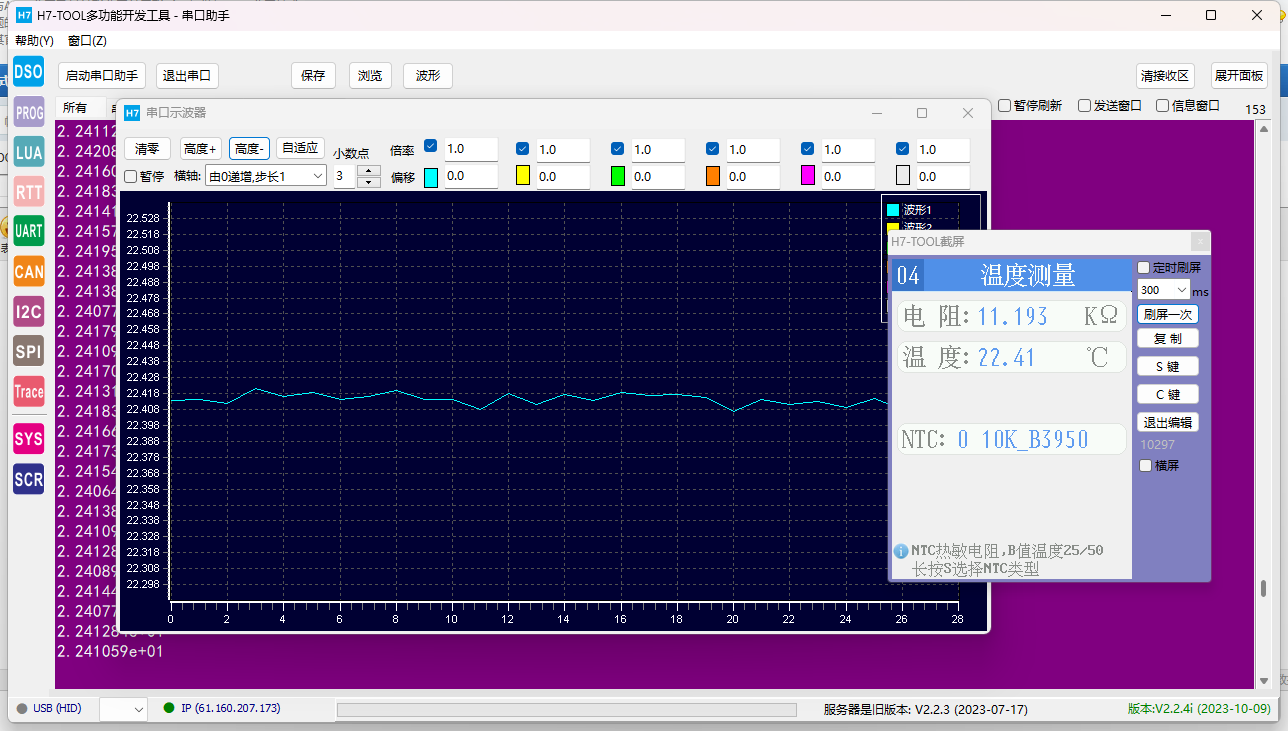Click the 波形1 legend entry
Screen dimensions: 1288x731
point(909,210)
